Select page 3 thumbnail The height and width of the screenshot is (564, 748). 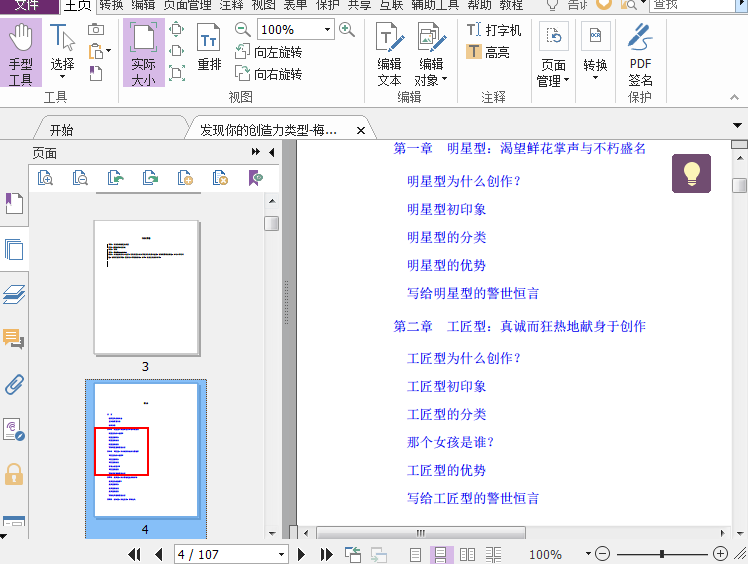[x=146, y=288]
